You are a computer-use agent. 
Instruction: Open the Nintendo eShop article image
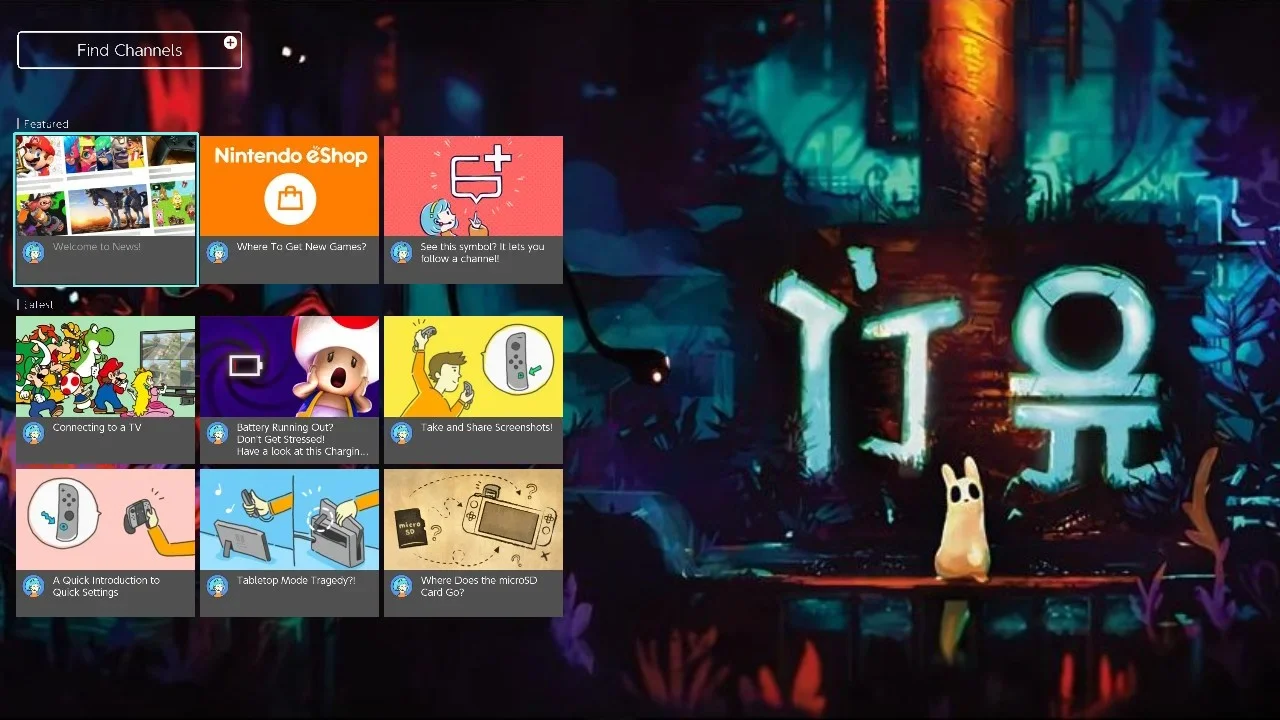point(290,186)
